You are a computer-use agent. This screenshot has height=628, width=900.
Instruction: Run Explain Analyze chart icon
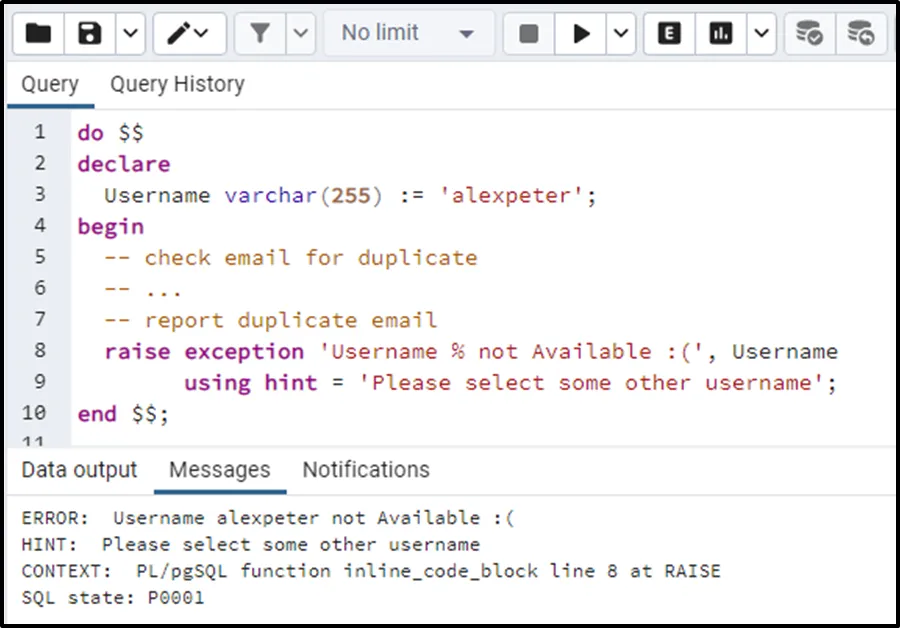coord(721,33)
